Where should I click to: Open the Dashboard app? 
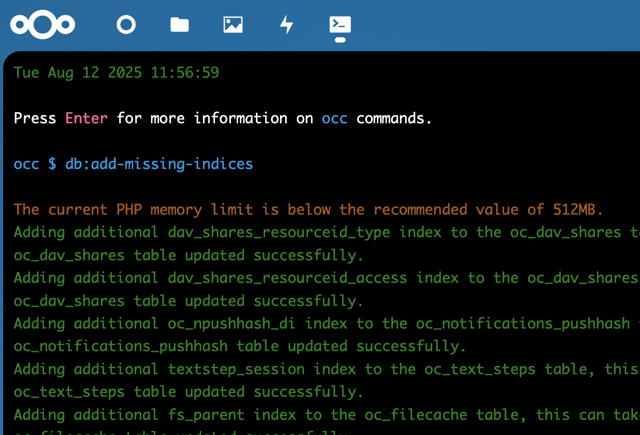point(126,24)
